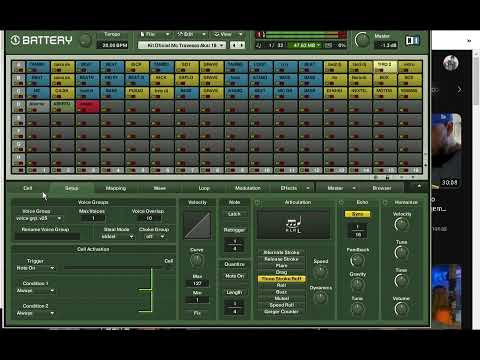
Task: Open the Voice Group dropdown
Action: click(39, 218)
